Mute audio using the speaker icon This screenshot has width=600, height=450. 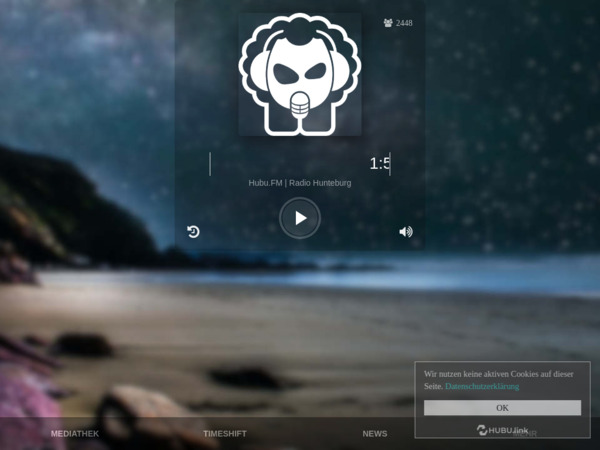coord(406,232)
